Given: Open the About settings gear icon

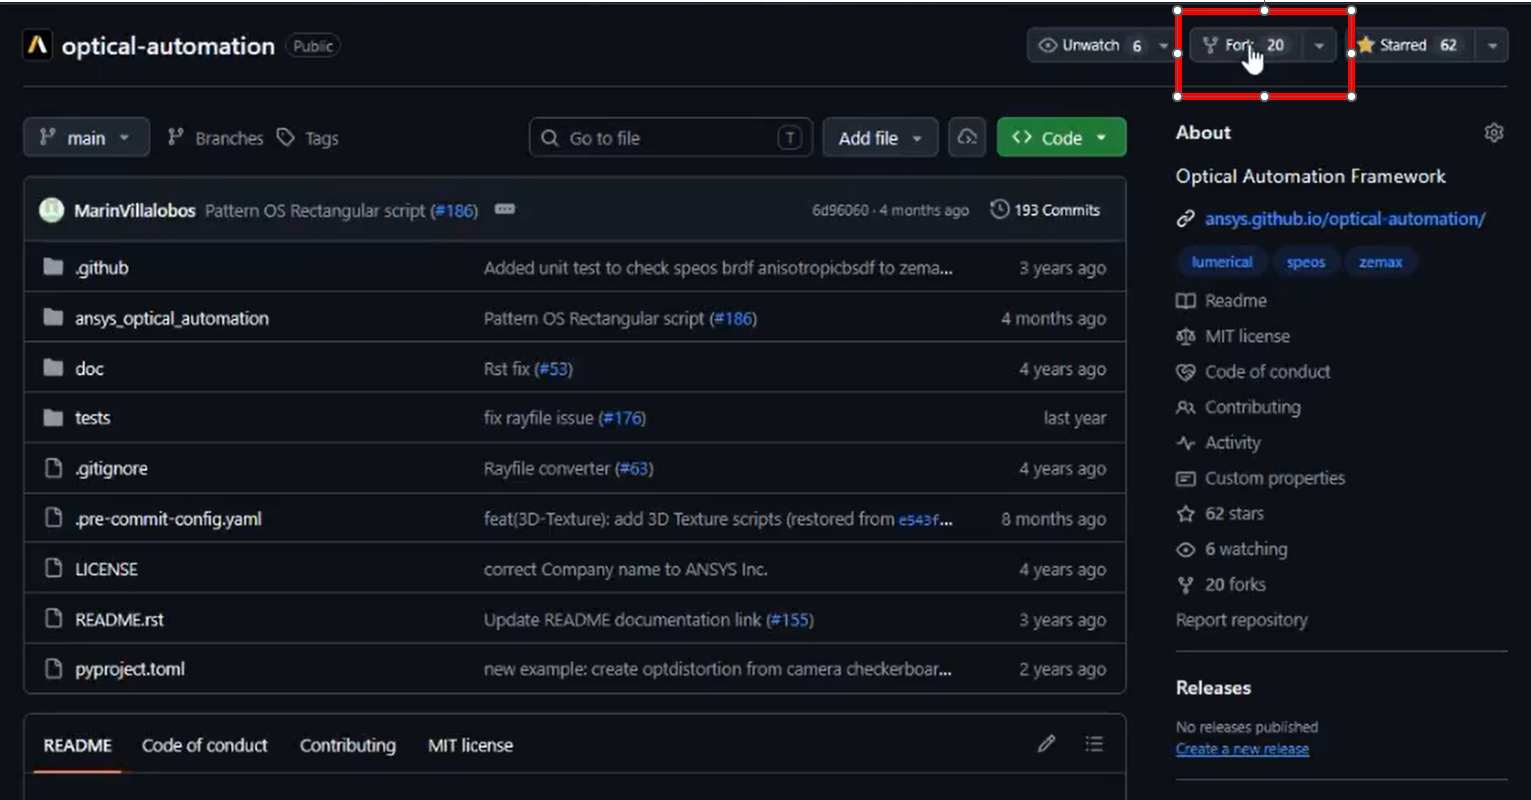Looking at the screenshot, I should 1494,132.
